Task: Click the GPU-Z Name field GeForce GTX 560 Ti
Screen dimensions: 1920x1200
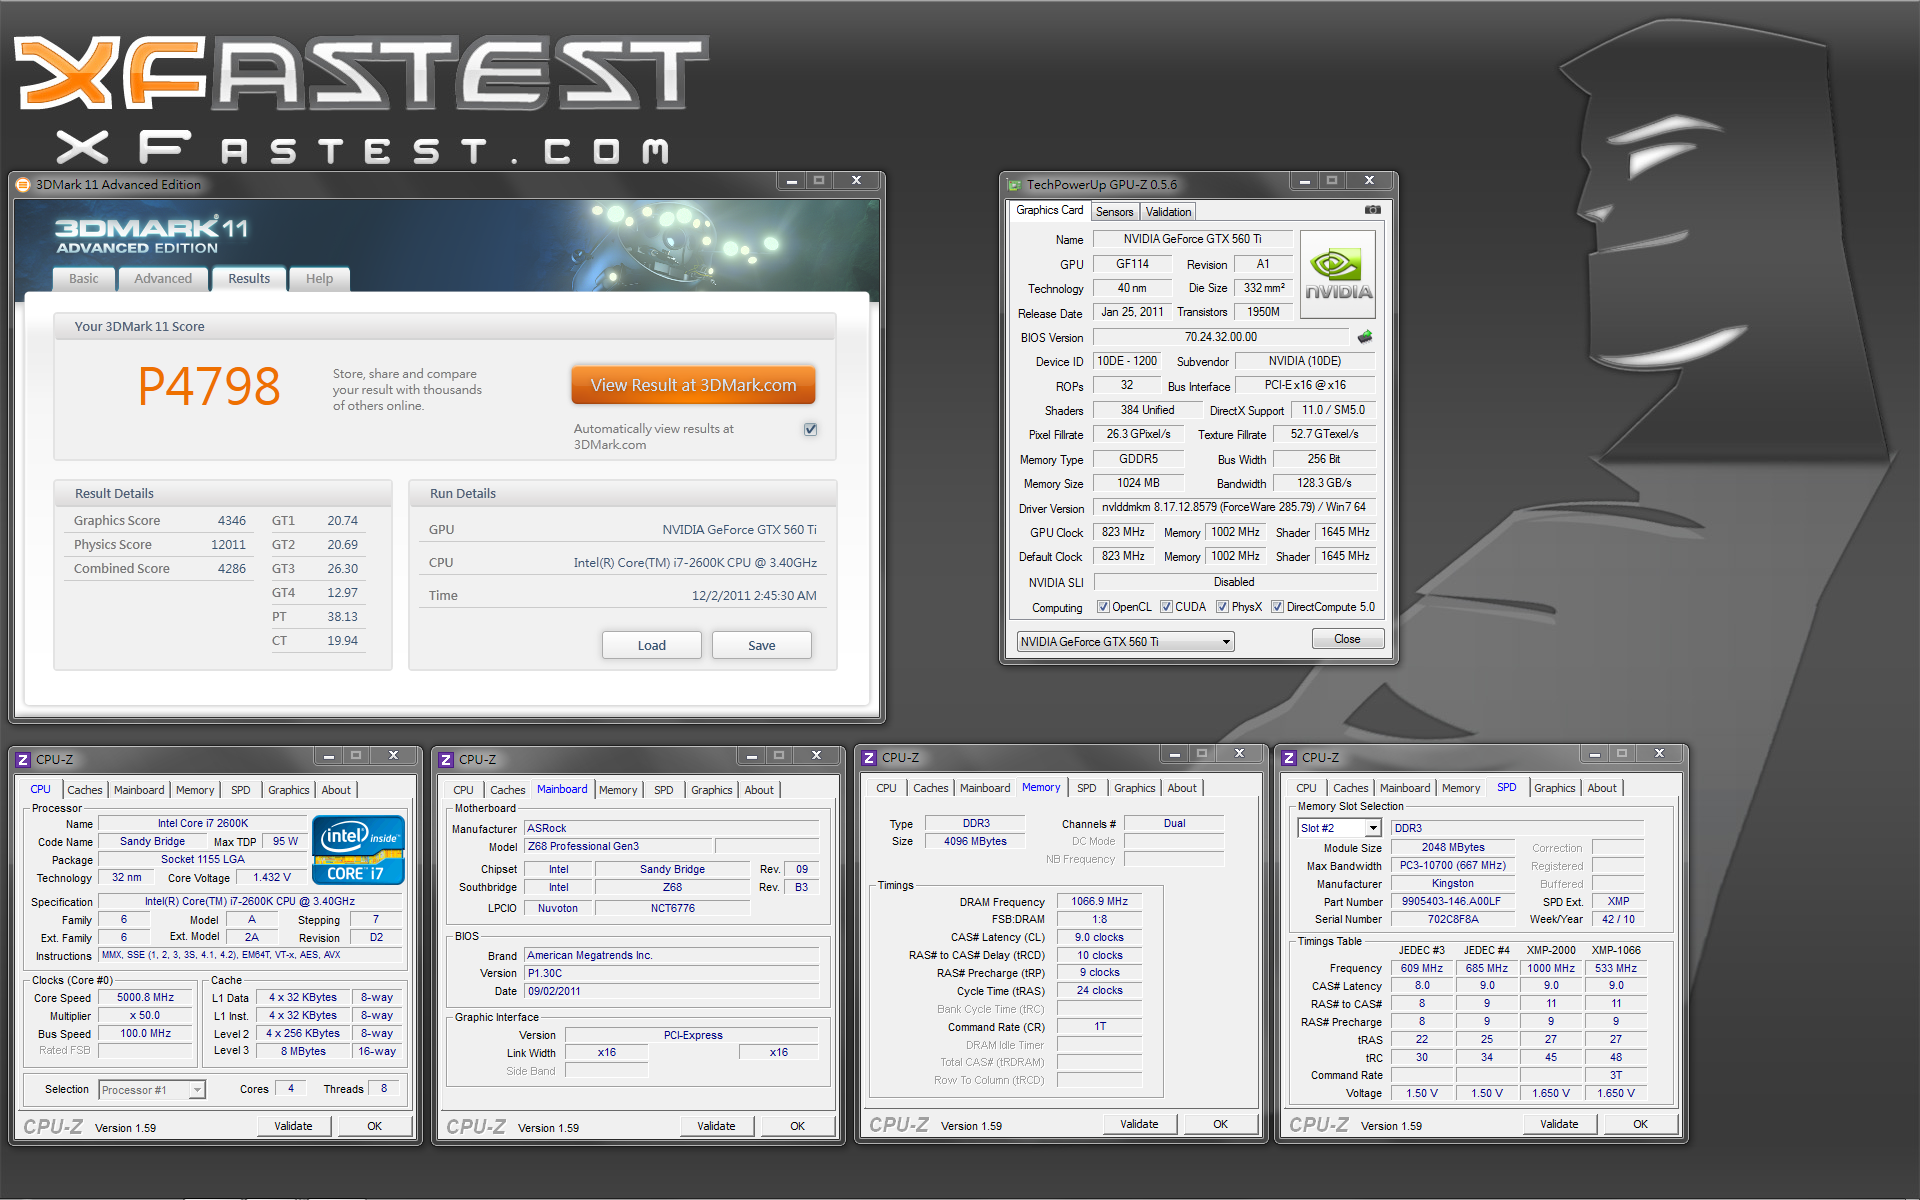Action: [x=1192, y=239]
